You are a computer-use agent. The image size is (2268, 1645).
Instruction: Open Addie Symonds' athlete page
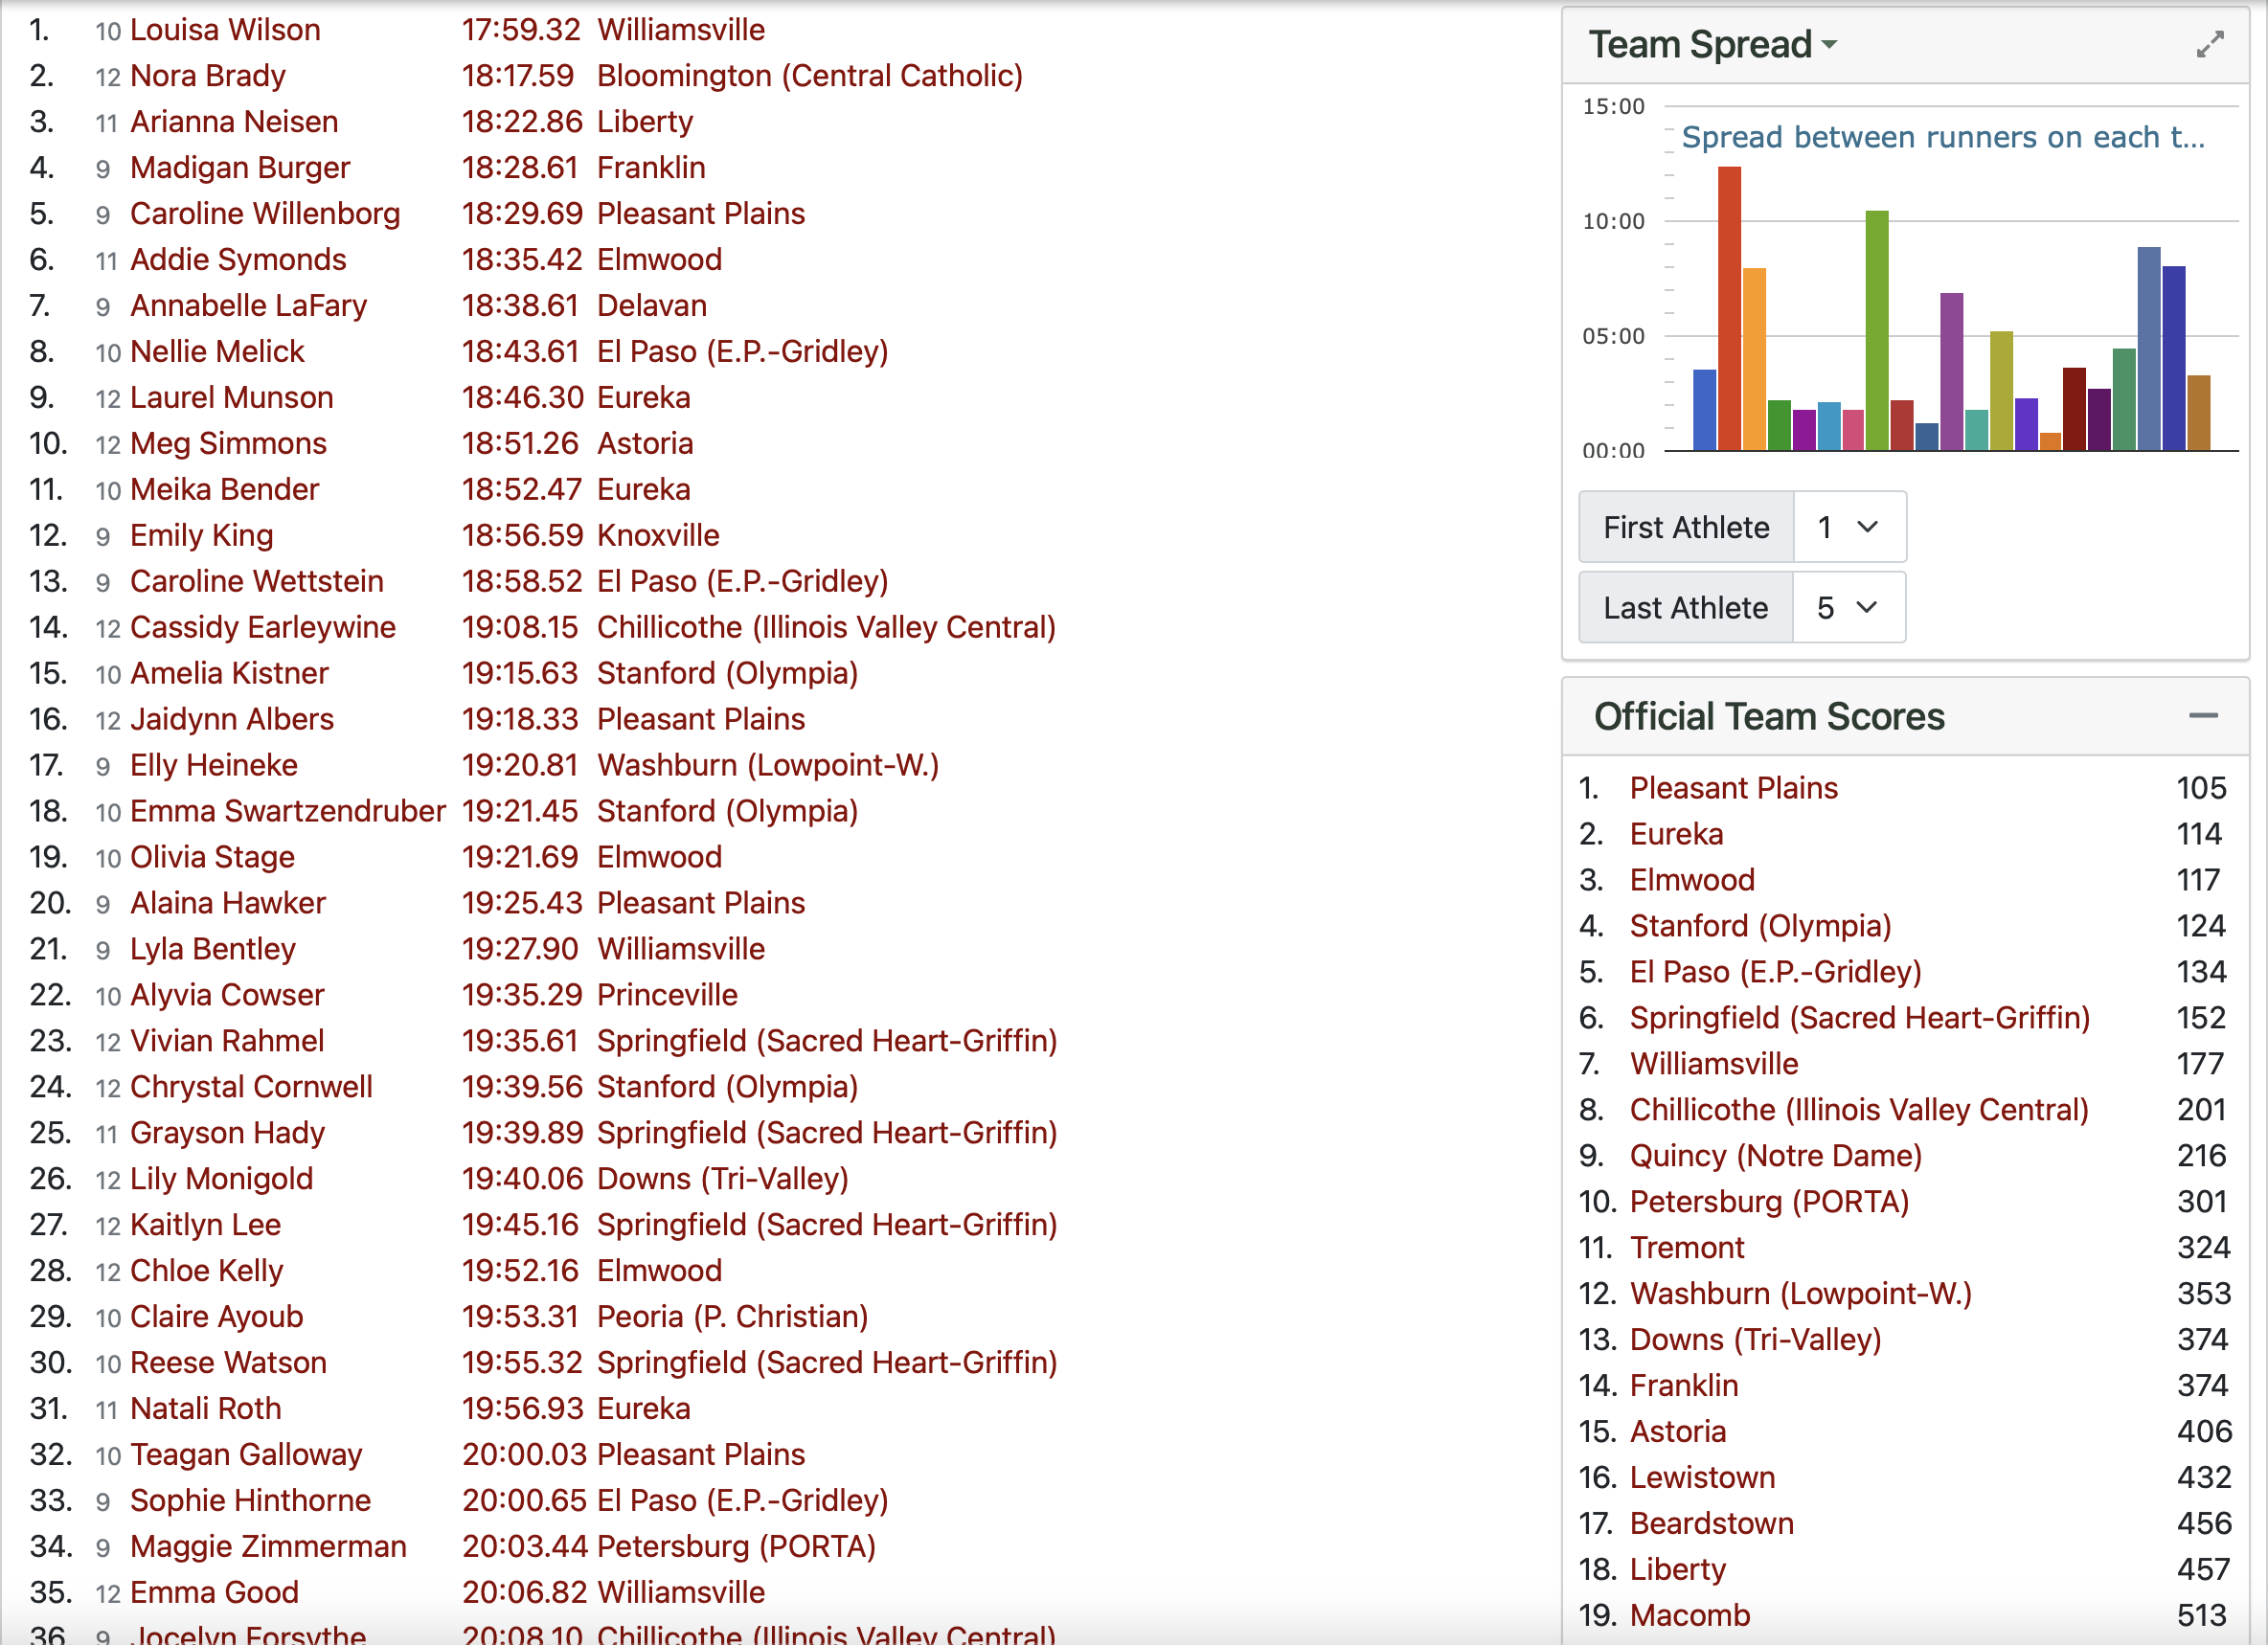[x=238, y=260]
